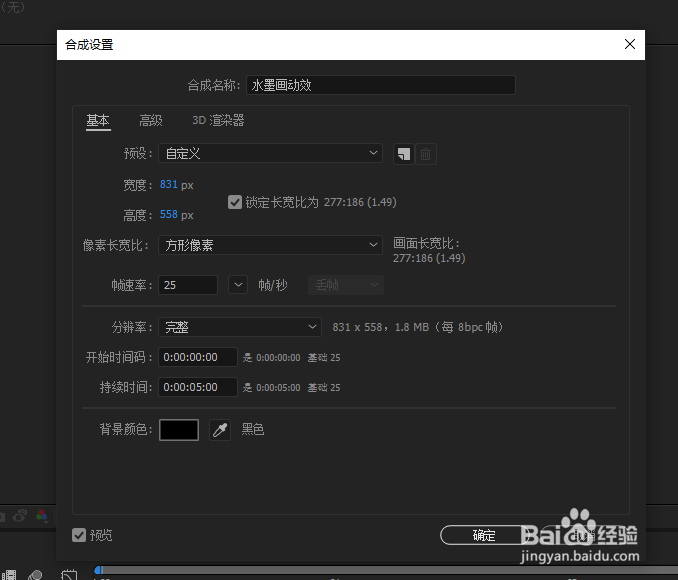Toggle 锁定长宽比 checkbox

click(x=234, y=202)
